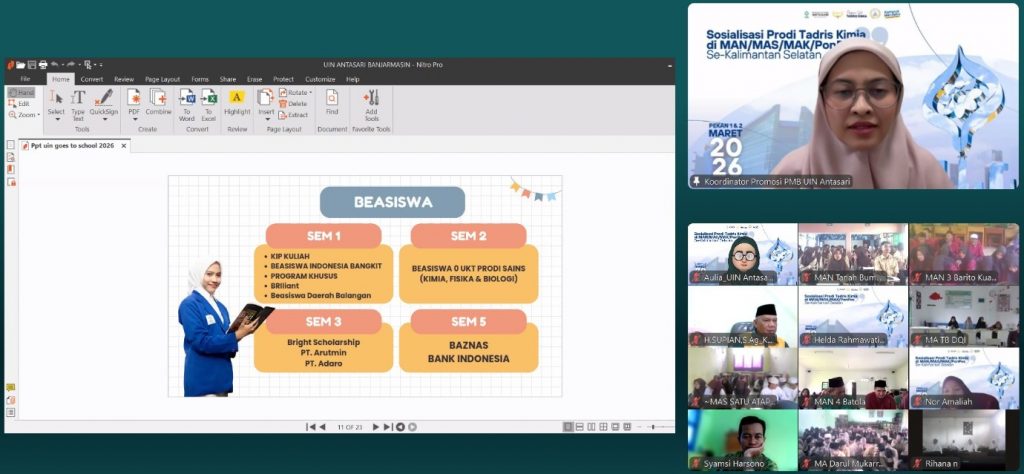Expand the PDF create dropdown arrow
Screen dimensions: 1024x474
pos(134,119)
